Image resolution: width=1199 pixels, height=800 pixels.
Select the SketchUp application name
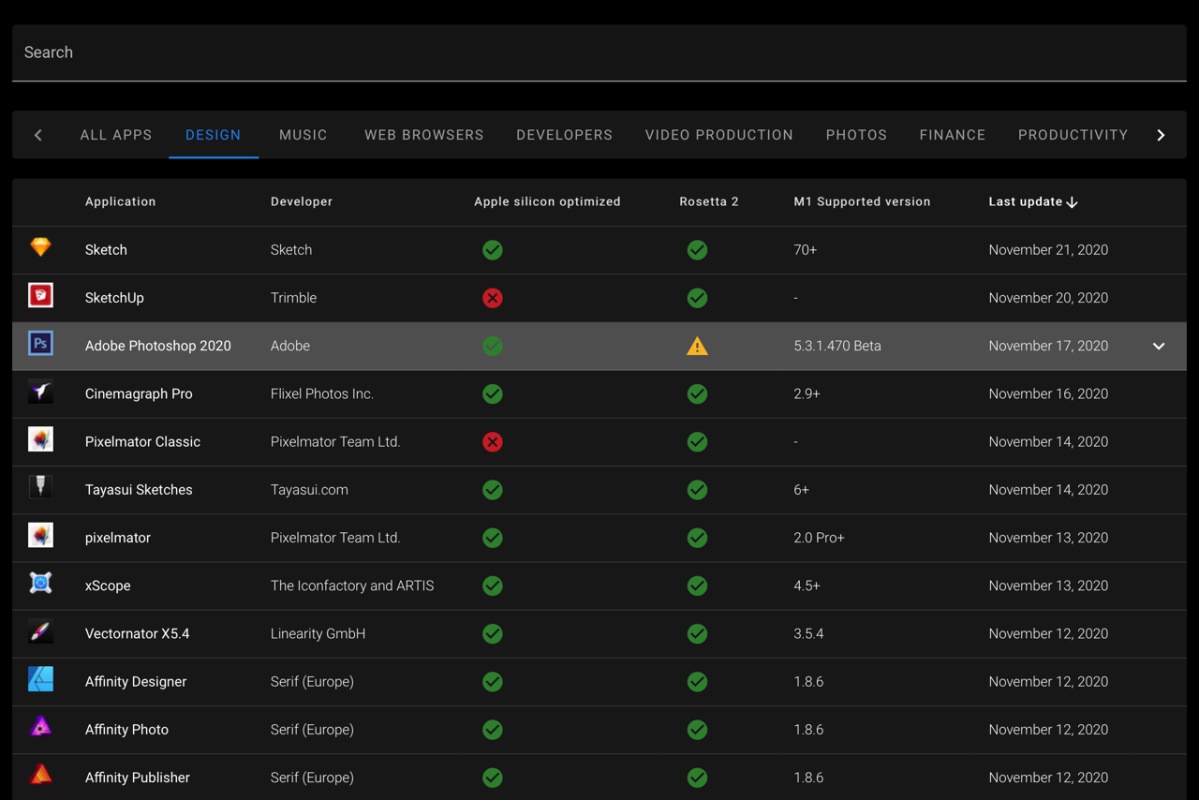coord(114,298)
